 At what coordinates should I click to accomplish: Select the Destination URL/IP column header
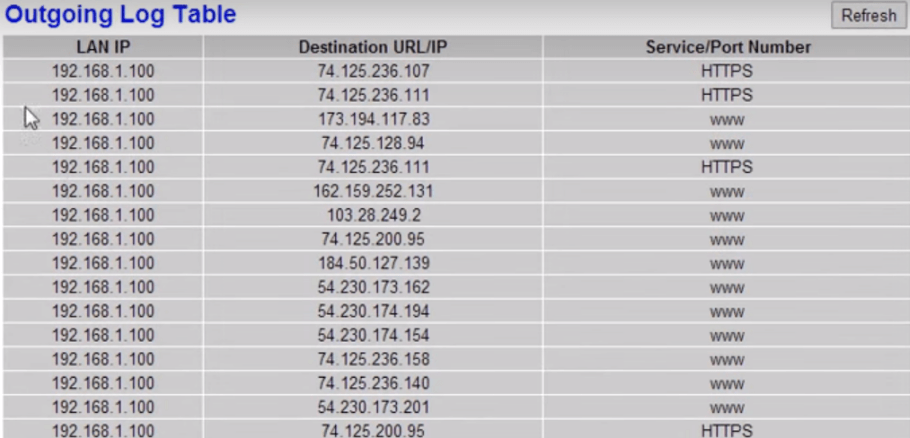click(x=373, y=47)
